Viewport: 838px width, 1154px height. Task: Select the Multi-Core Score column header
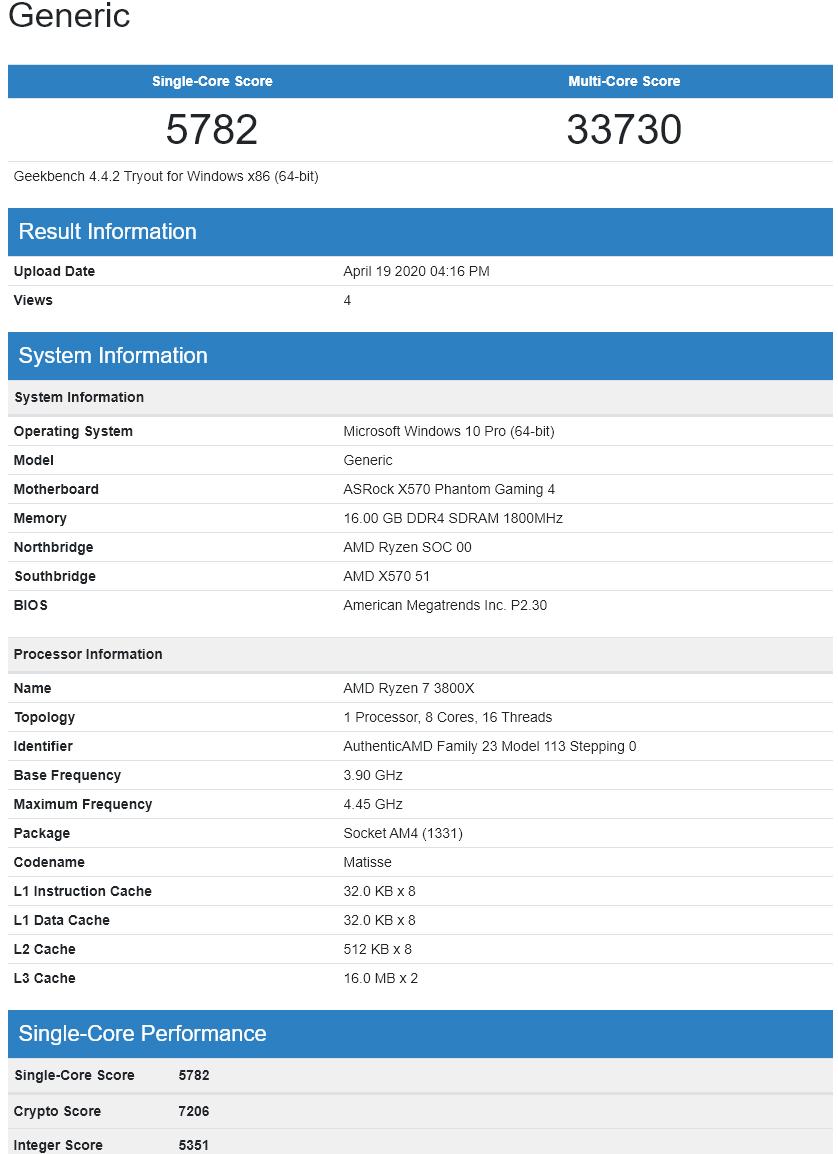624,81
